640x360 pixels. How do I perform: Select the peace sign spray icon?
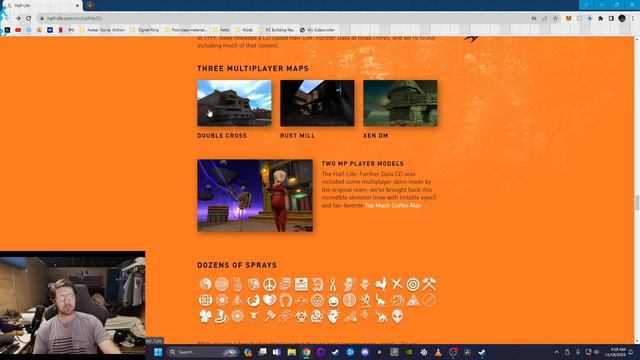(x=269, y=284)
